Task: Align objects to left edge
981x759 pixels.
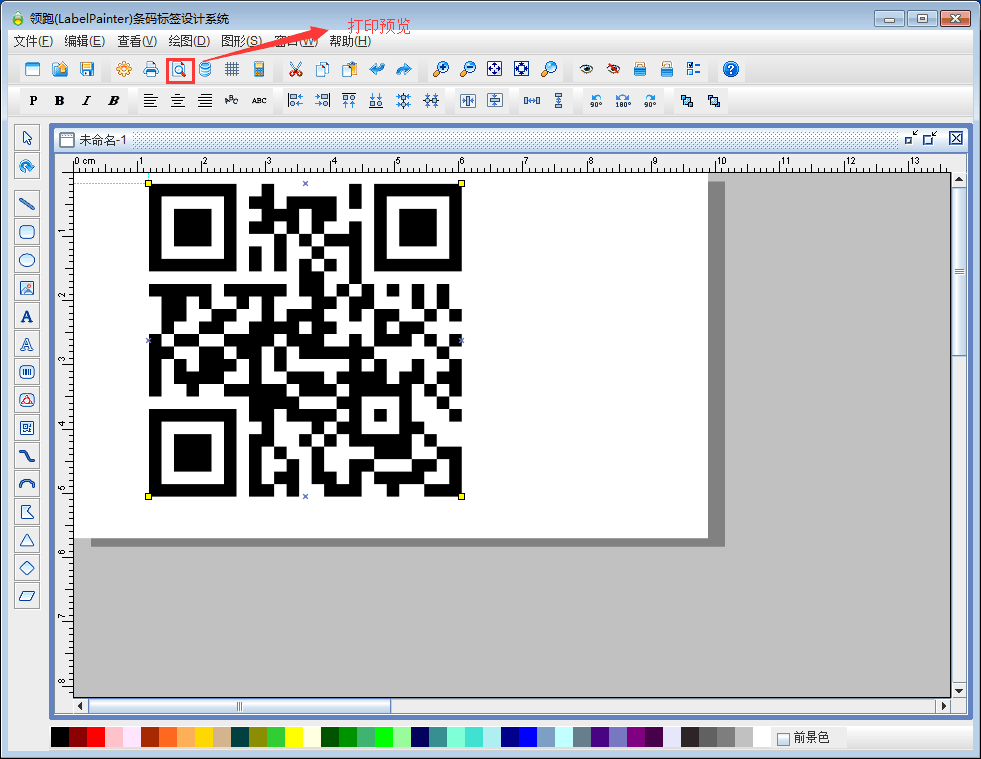Action: click(x=295, y=101)
